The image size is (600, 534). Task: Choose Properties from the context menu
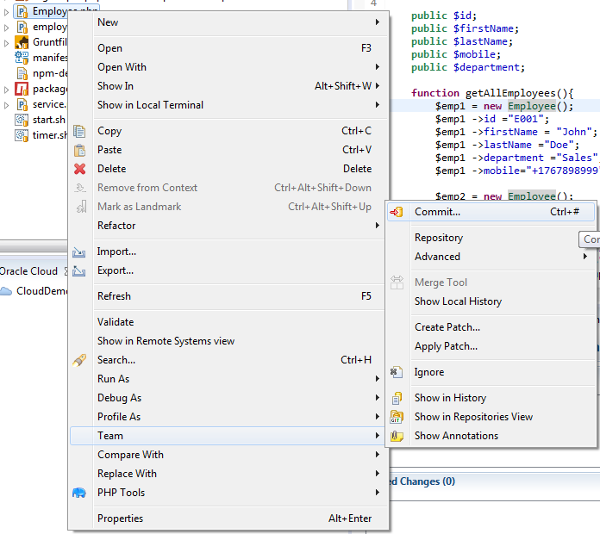click(120, 518)
